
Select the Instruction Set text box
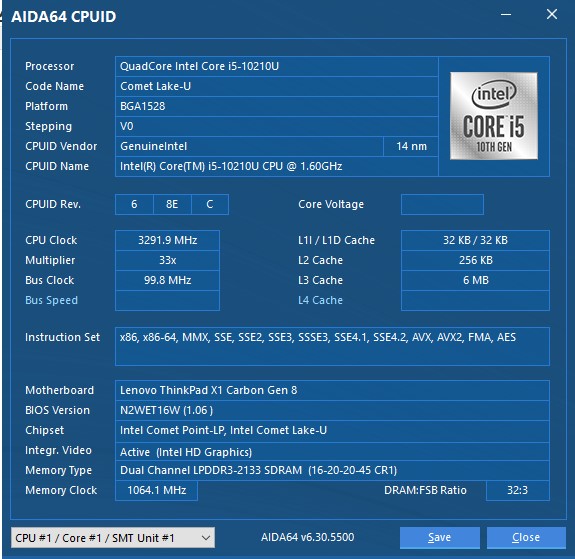[x=332, y=347]
